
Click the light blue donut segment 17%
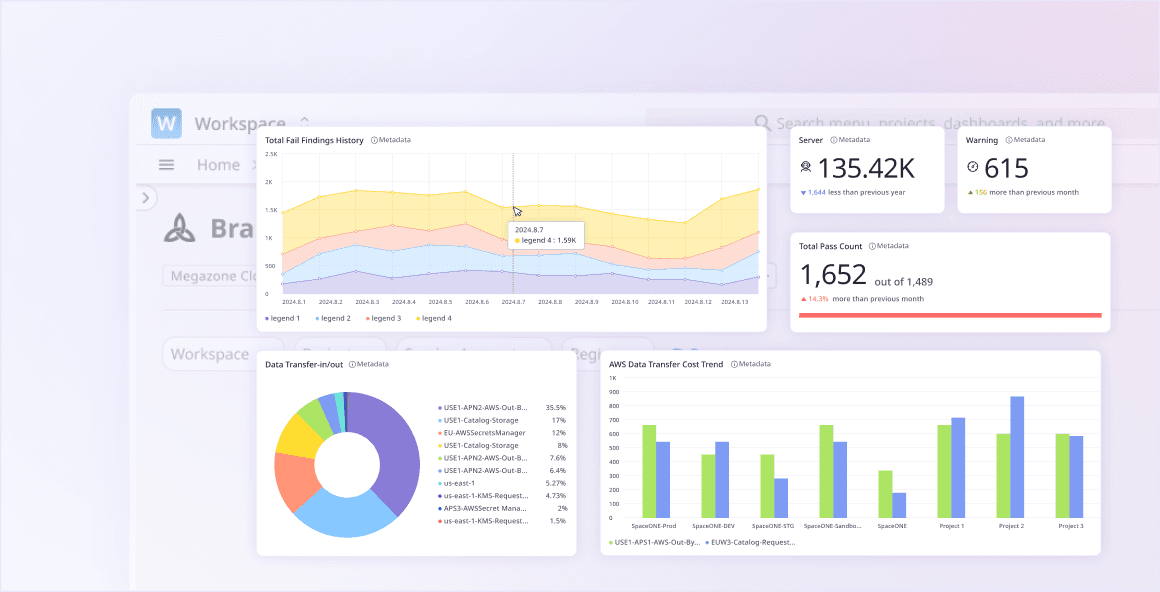point(344,515)
